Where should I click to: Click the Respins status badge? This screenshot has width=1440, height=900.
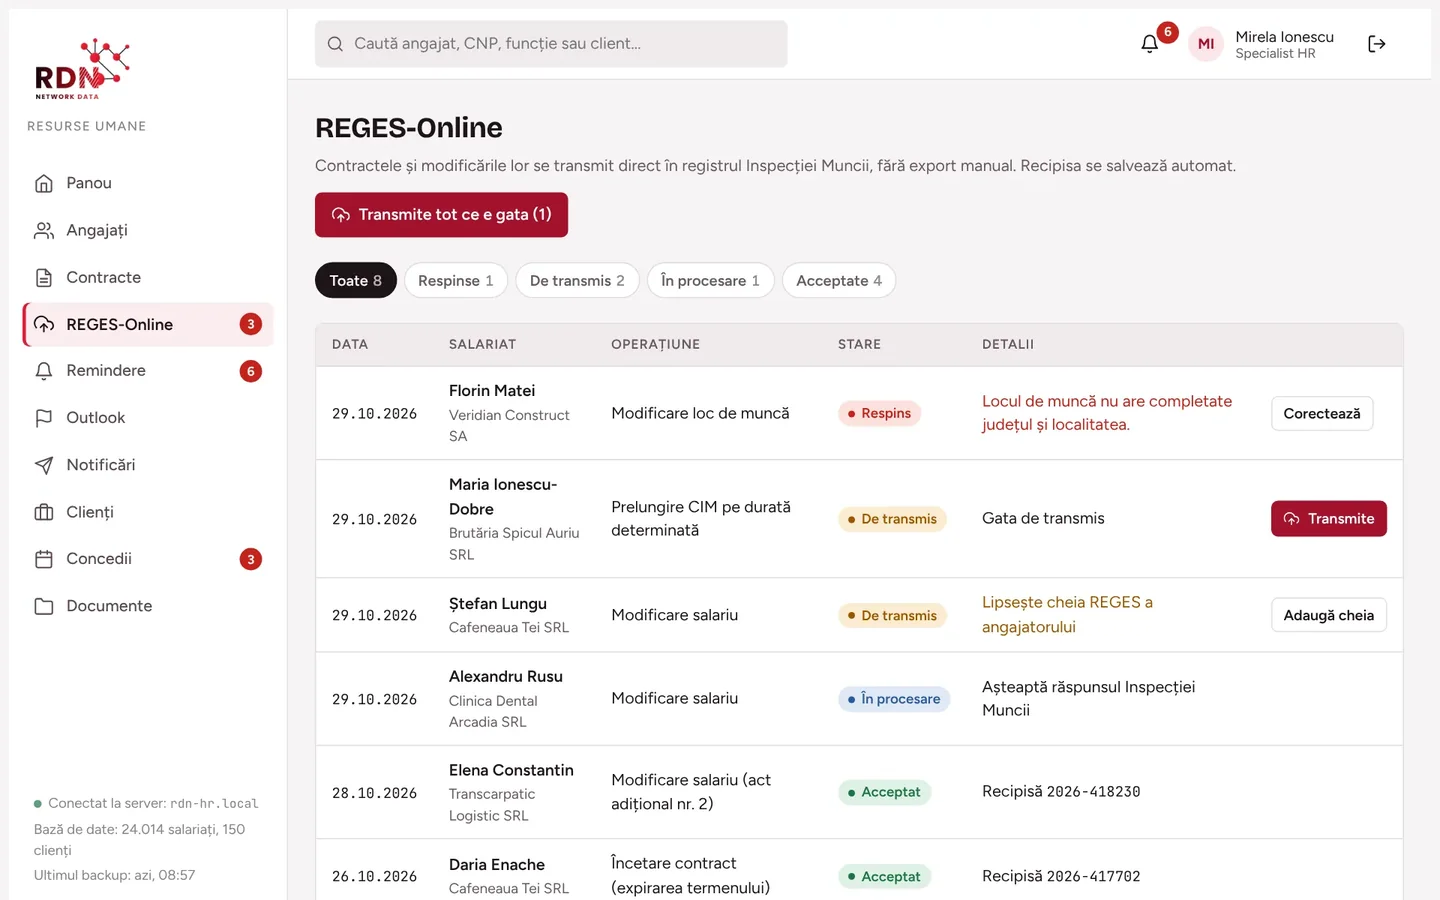pos(879,414)
